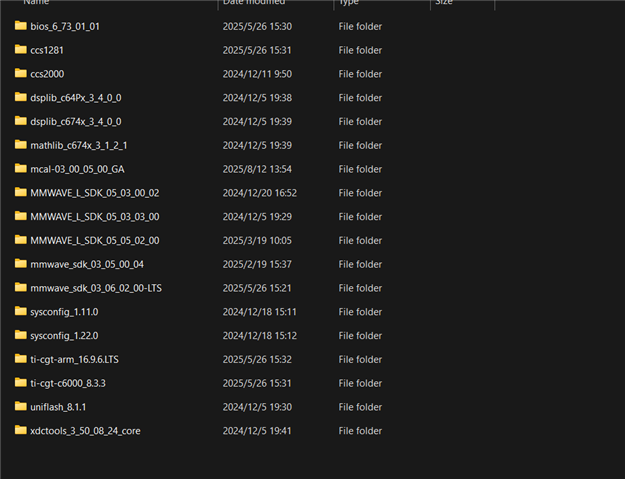Click the mmwave_sdk_03_06_02_00-LTS name
Image resolution: width=625 pixels, height=479 pixels.
coord(96,288)
